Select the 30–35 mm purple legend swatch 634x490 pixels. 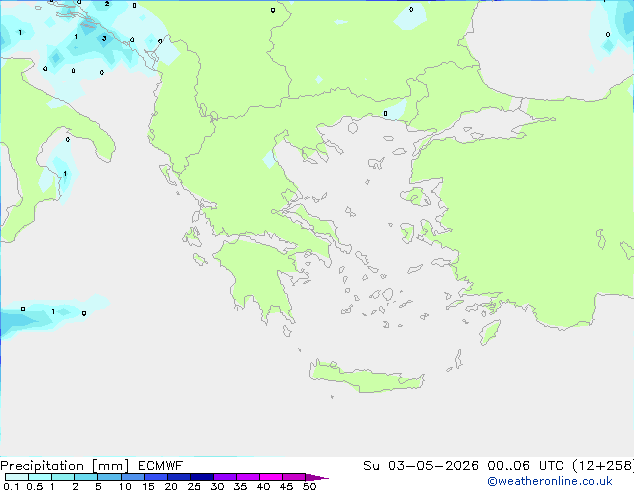225,477
